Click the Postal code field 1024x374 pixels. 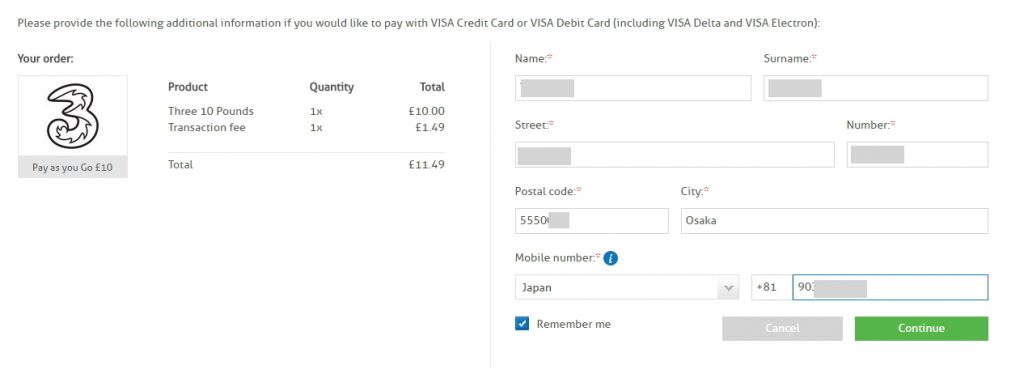point(592,221)
